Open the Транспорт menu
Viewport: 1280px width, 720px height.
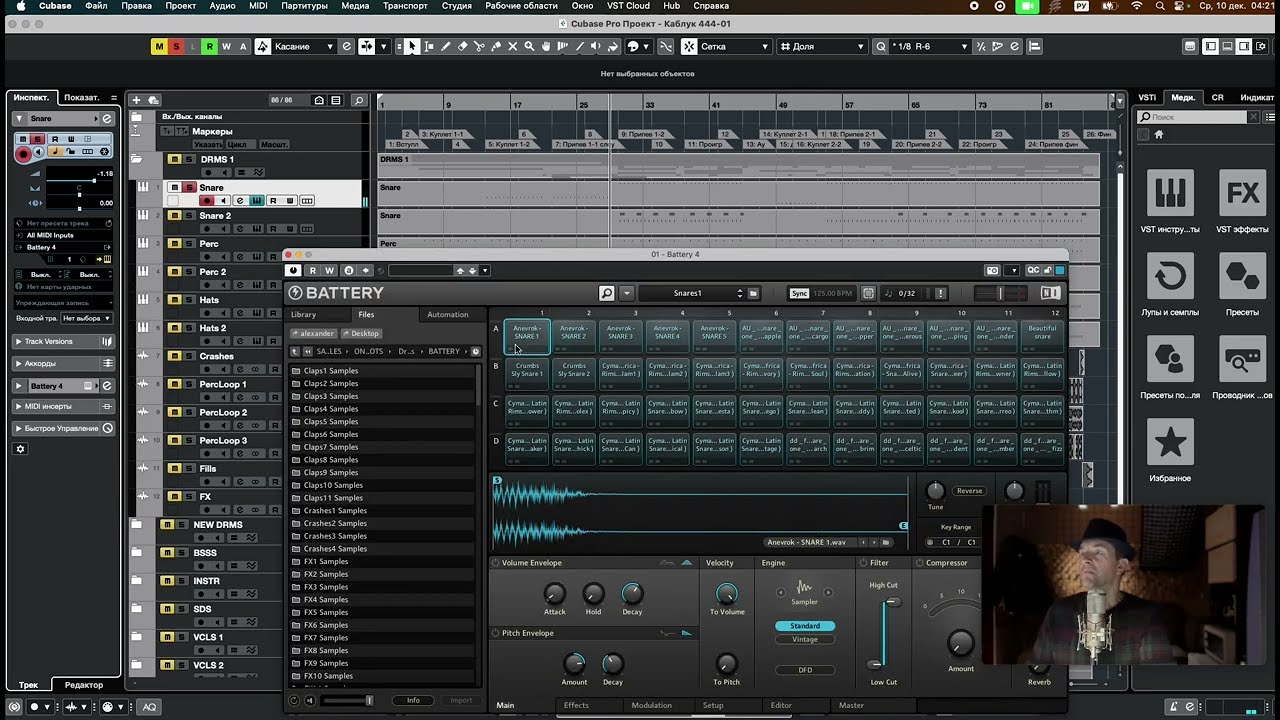(406, 6)
